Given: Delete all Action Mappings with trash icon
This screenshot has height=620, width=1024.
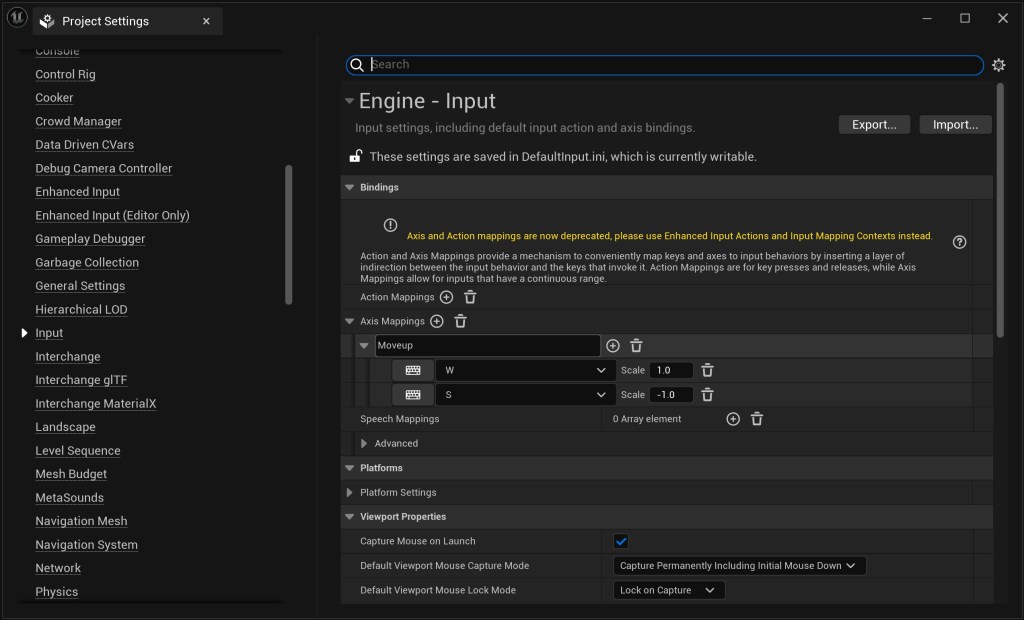Looking at the screenshot, I should [x=470, y=297].
